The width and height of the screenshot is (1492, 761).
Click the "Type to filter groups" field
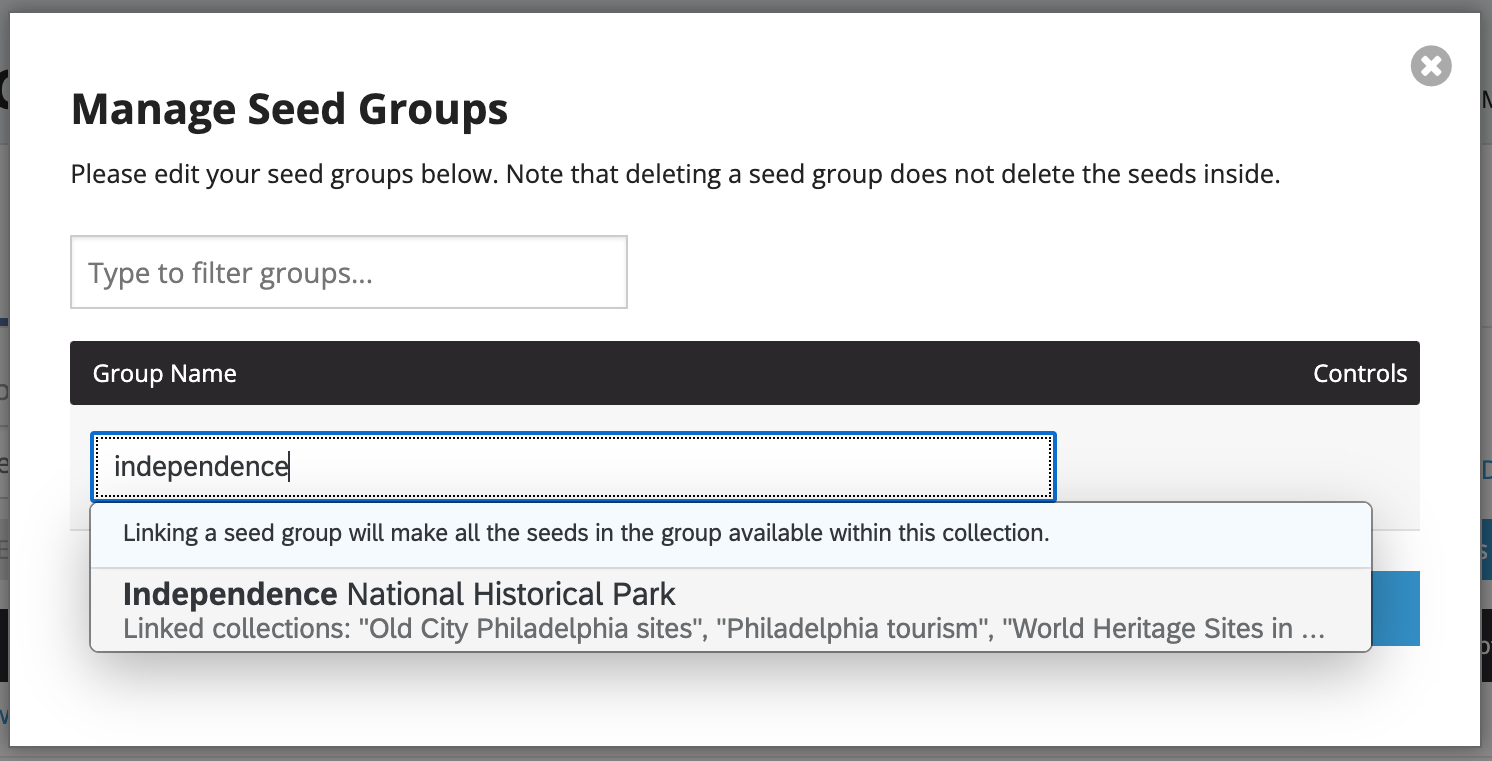click(348, 272)
